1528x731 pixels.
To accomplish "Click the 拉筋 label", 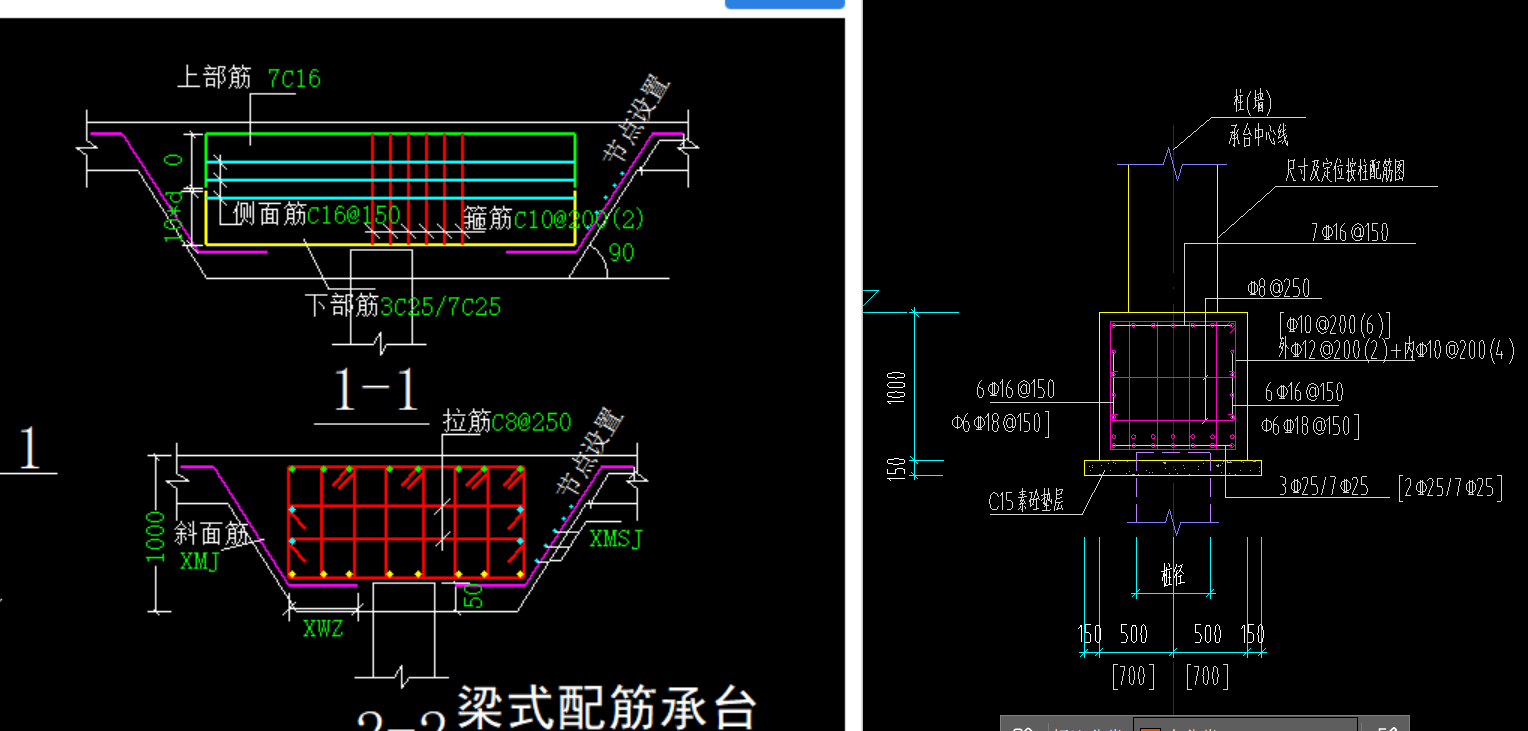I will pos(466,422).
